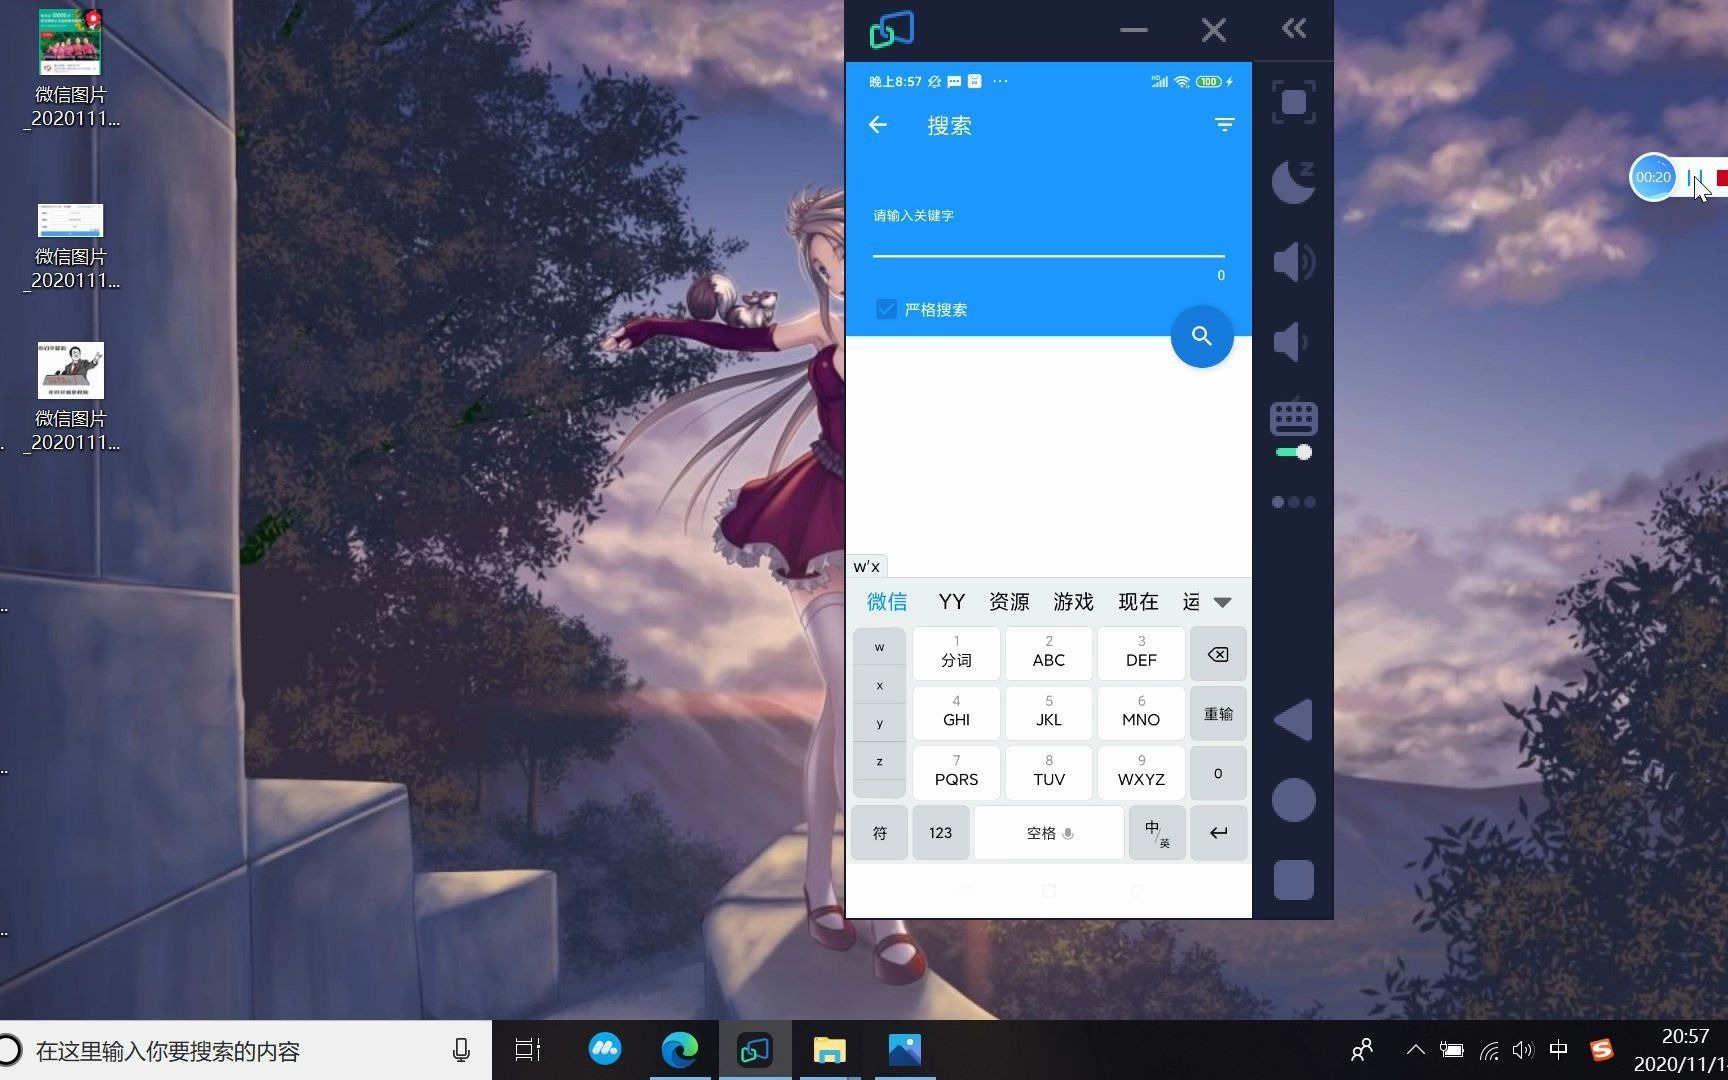The width and height of the screenshot is (1728, 1080).
Task: Choose letter y in pinyin sidebar
Action: (x=880, y=723)
